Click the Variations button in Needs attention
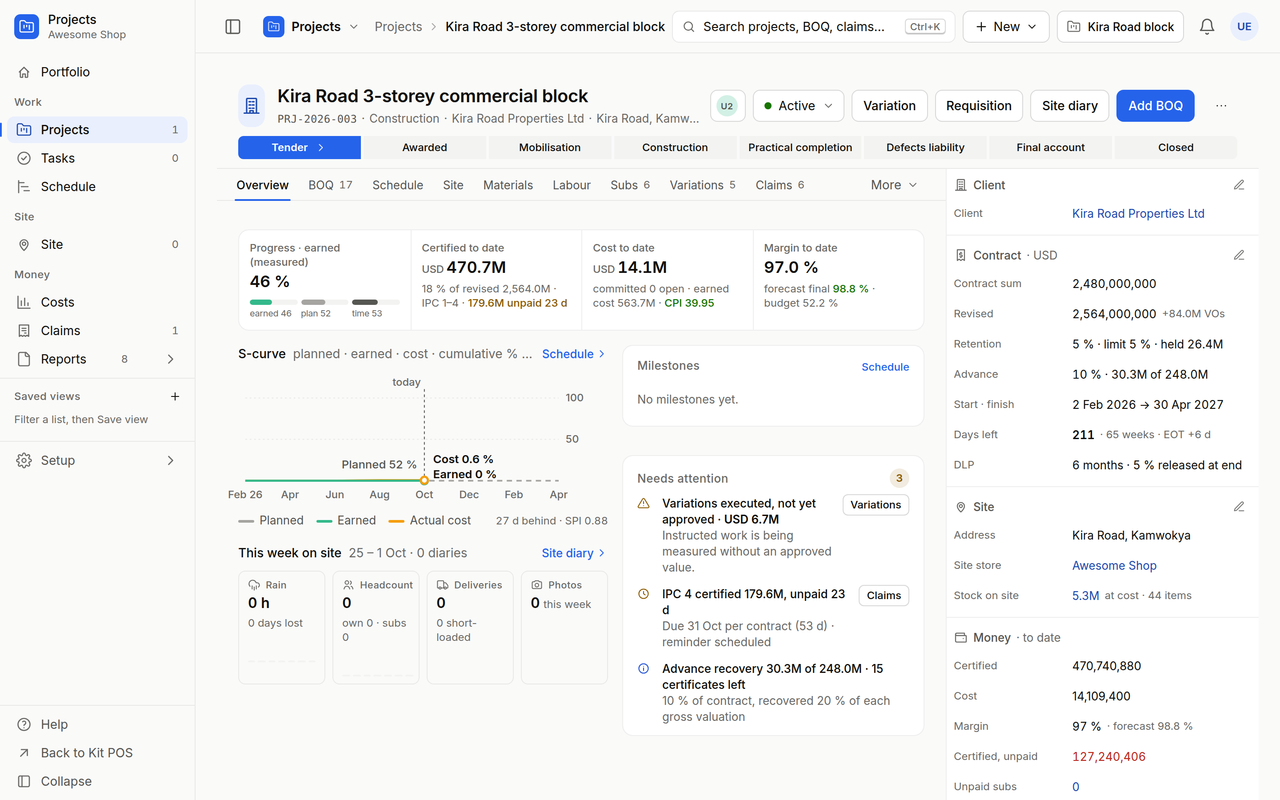 (876, 505)
